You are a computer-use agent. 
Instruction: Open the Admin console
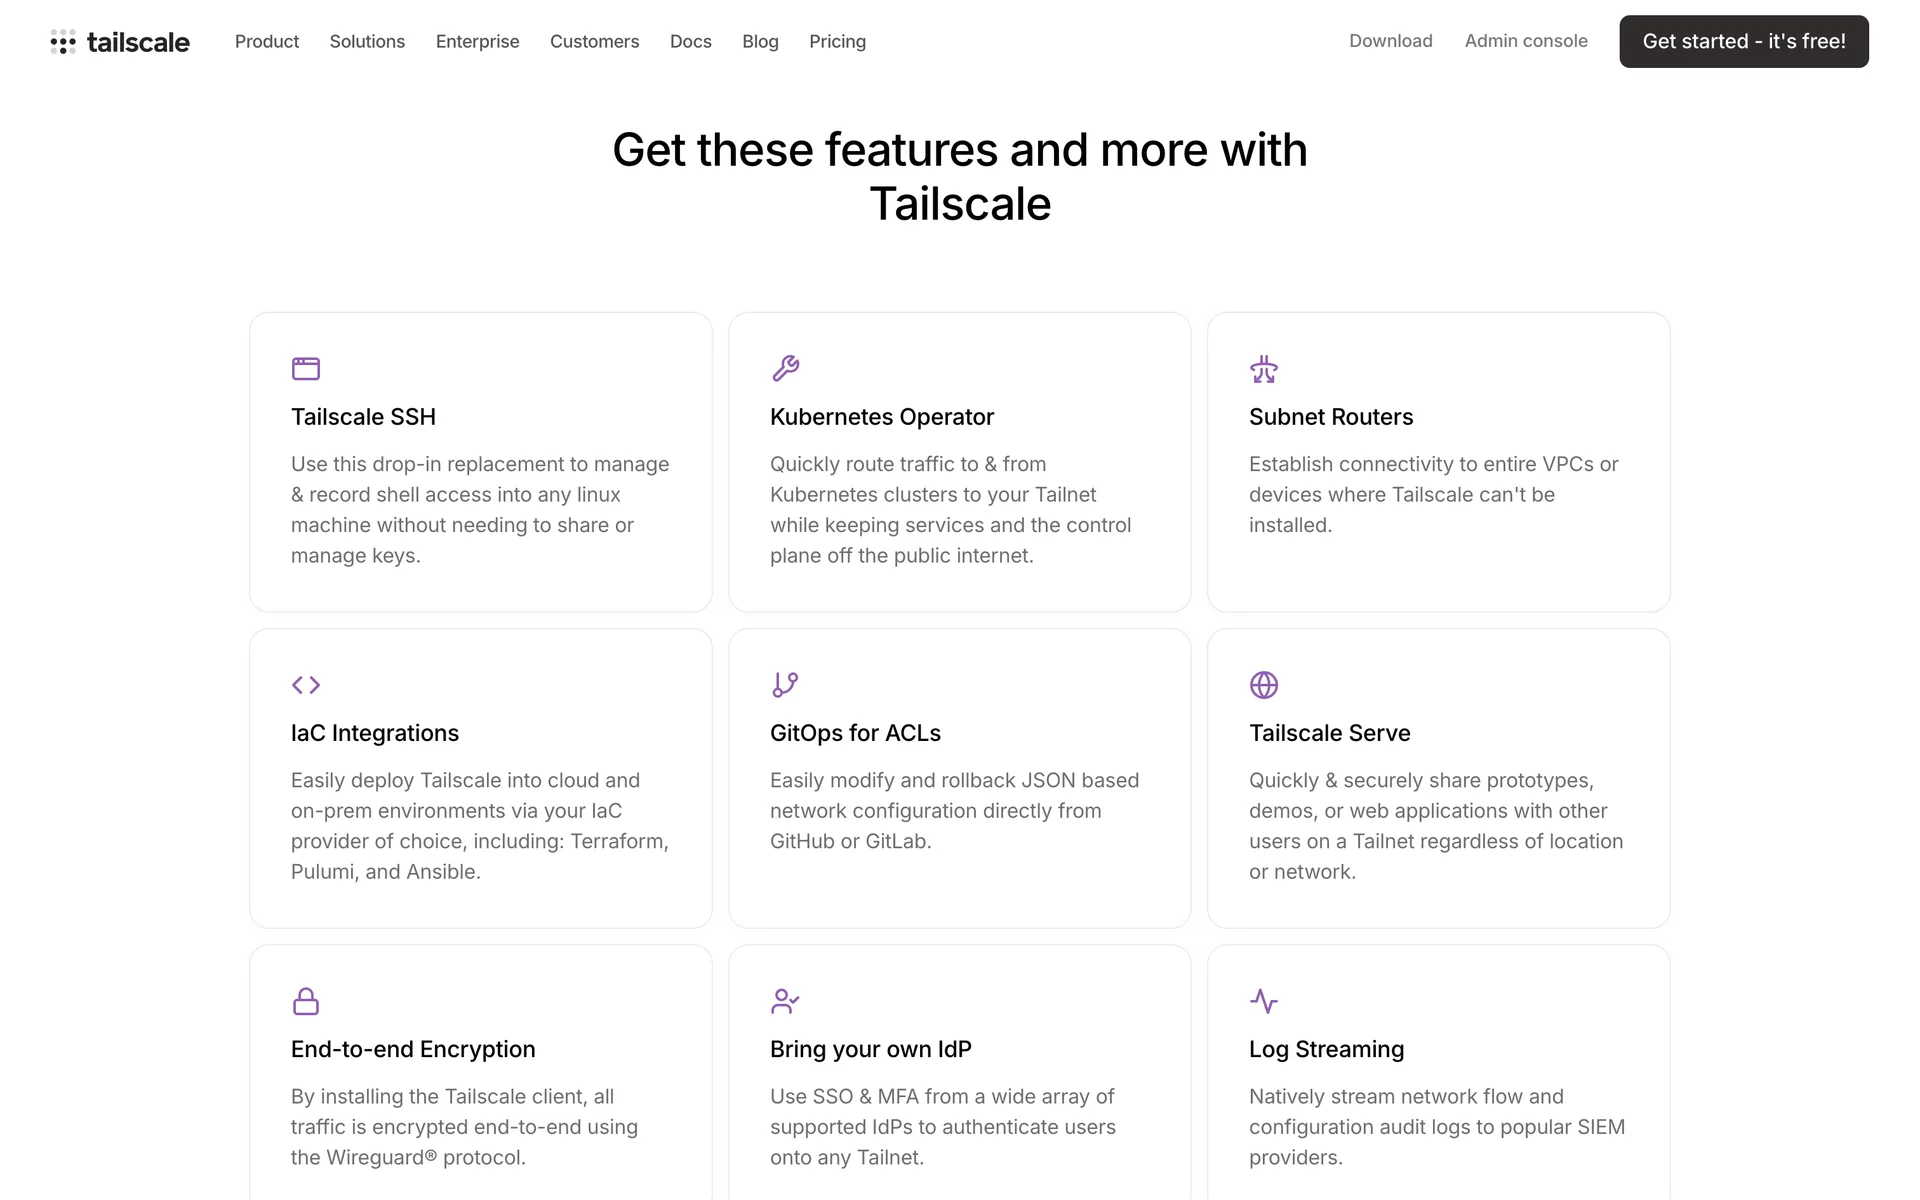click(x=1526, y=41)
